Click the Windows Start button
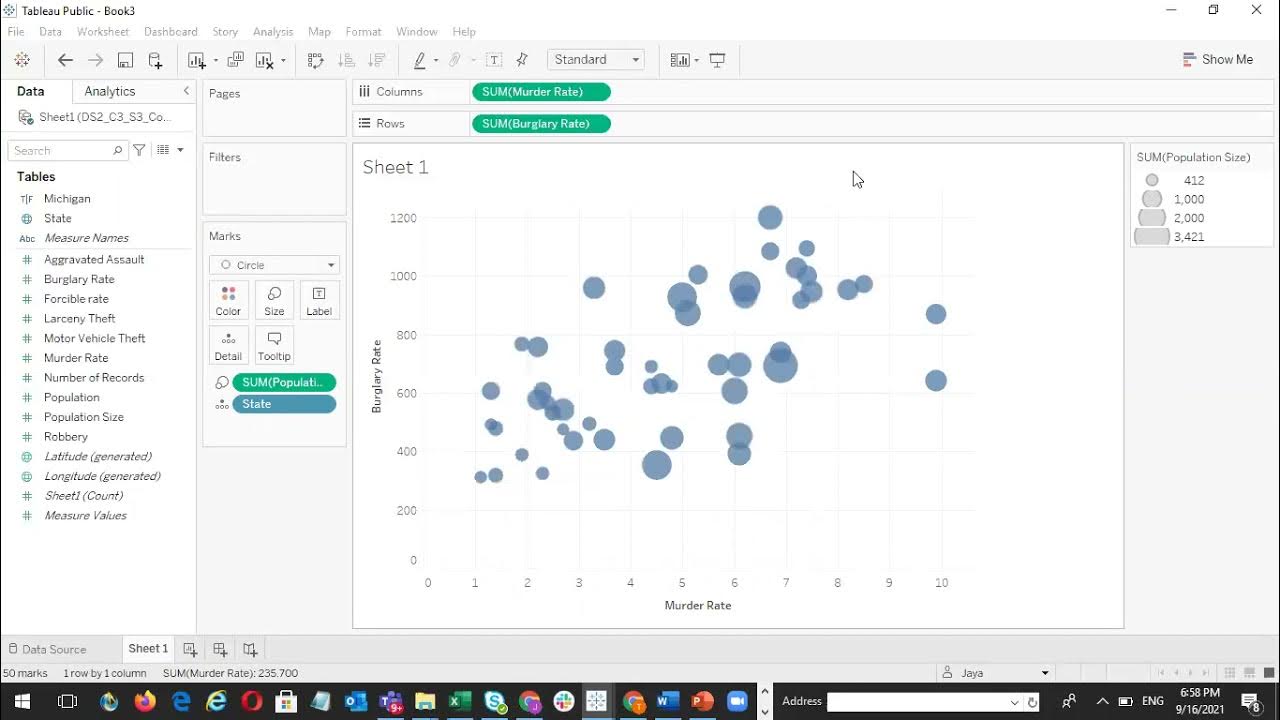The image size is (1280, 720). tap(22, 701)
